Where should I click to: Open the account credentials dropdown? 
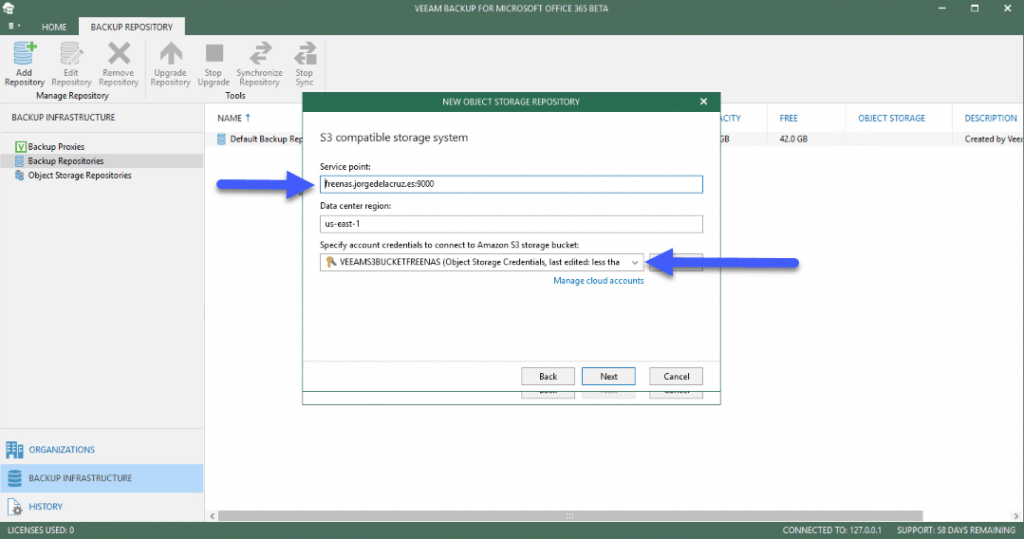pos(634,262)
